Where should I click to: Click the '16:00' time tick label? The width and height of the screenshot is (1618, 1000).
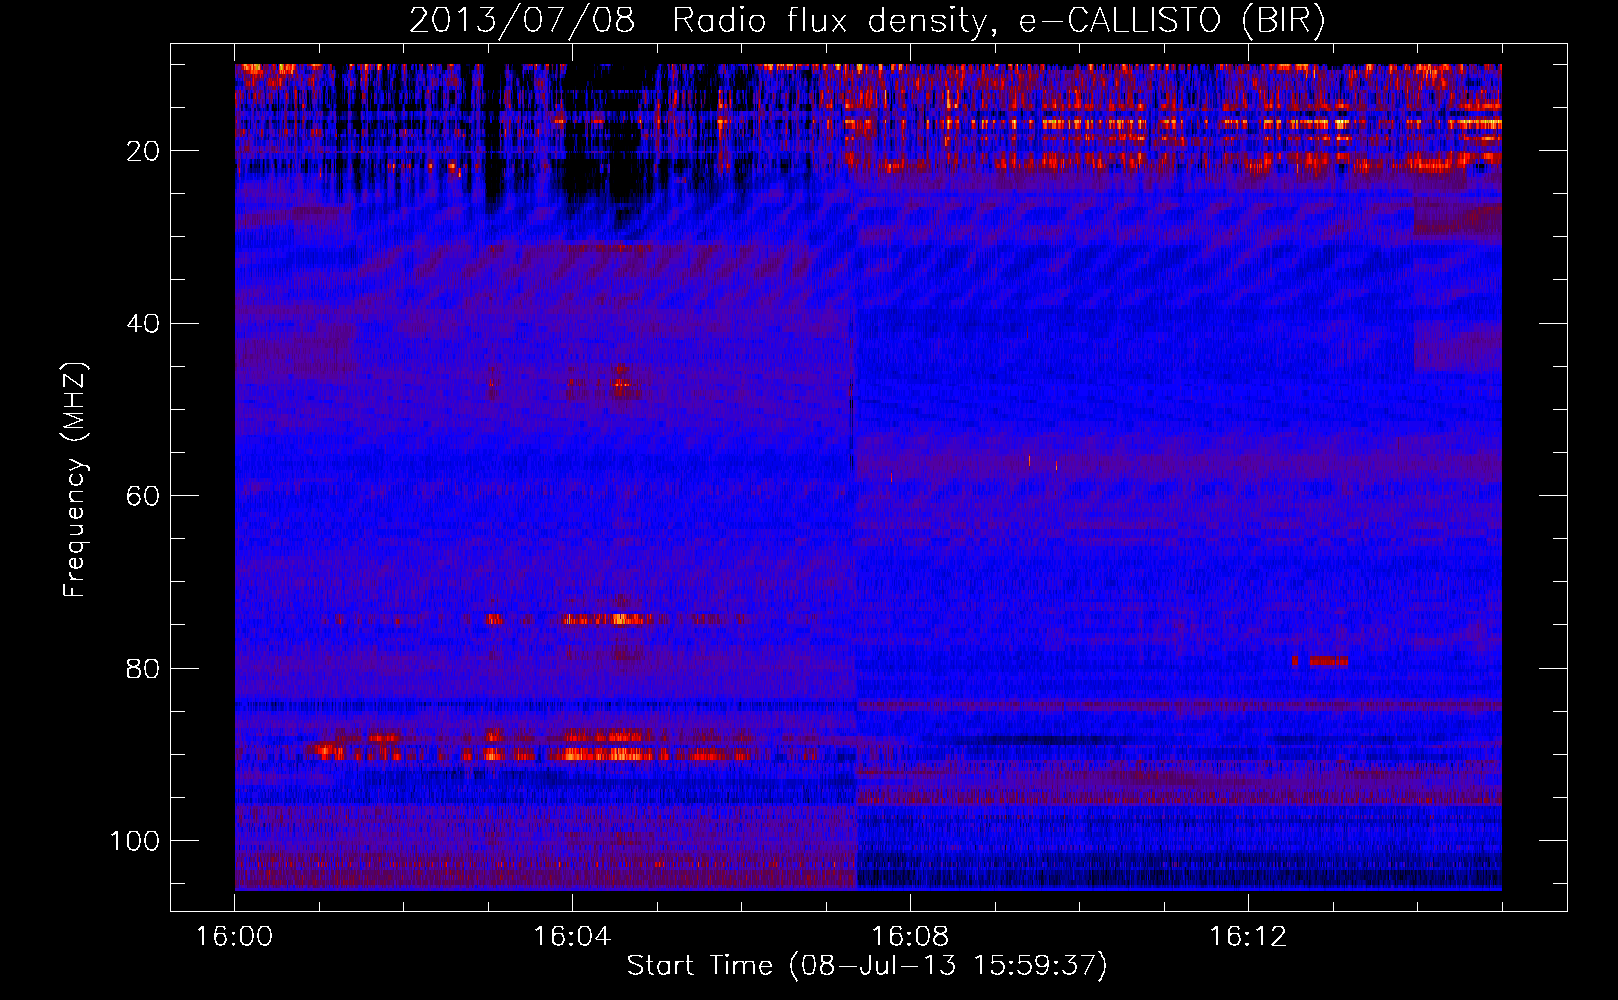pos(234,937)
